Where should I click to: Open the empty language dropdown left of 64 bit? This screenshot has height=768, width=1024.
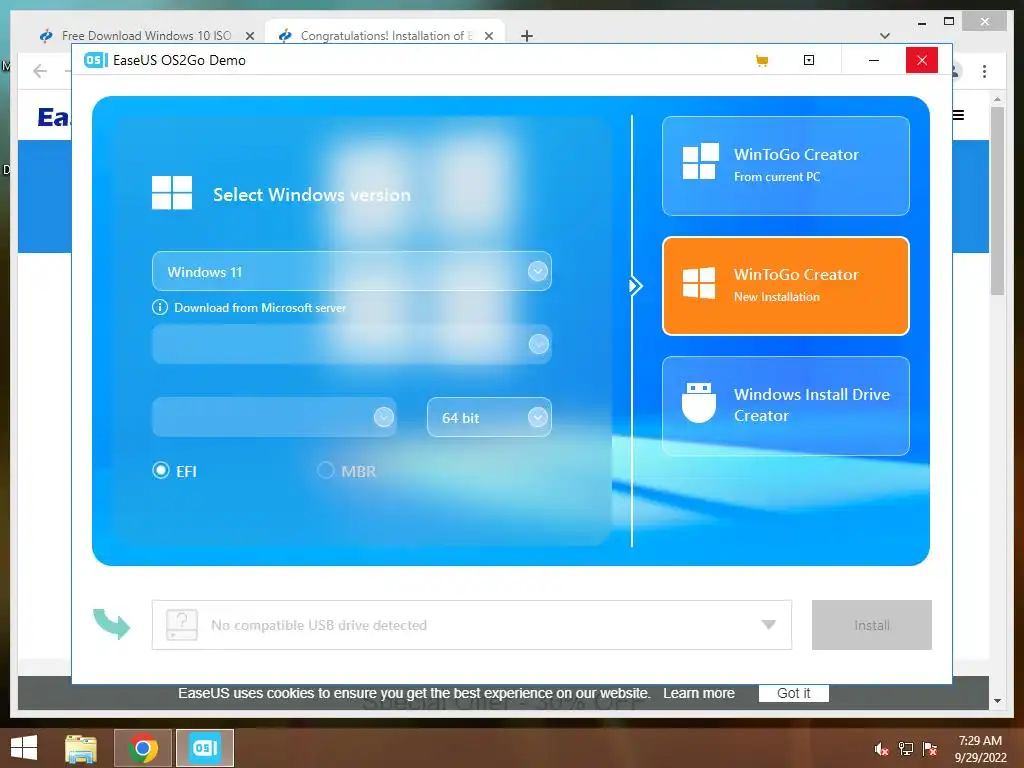(x=274, y=417)
